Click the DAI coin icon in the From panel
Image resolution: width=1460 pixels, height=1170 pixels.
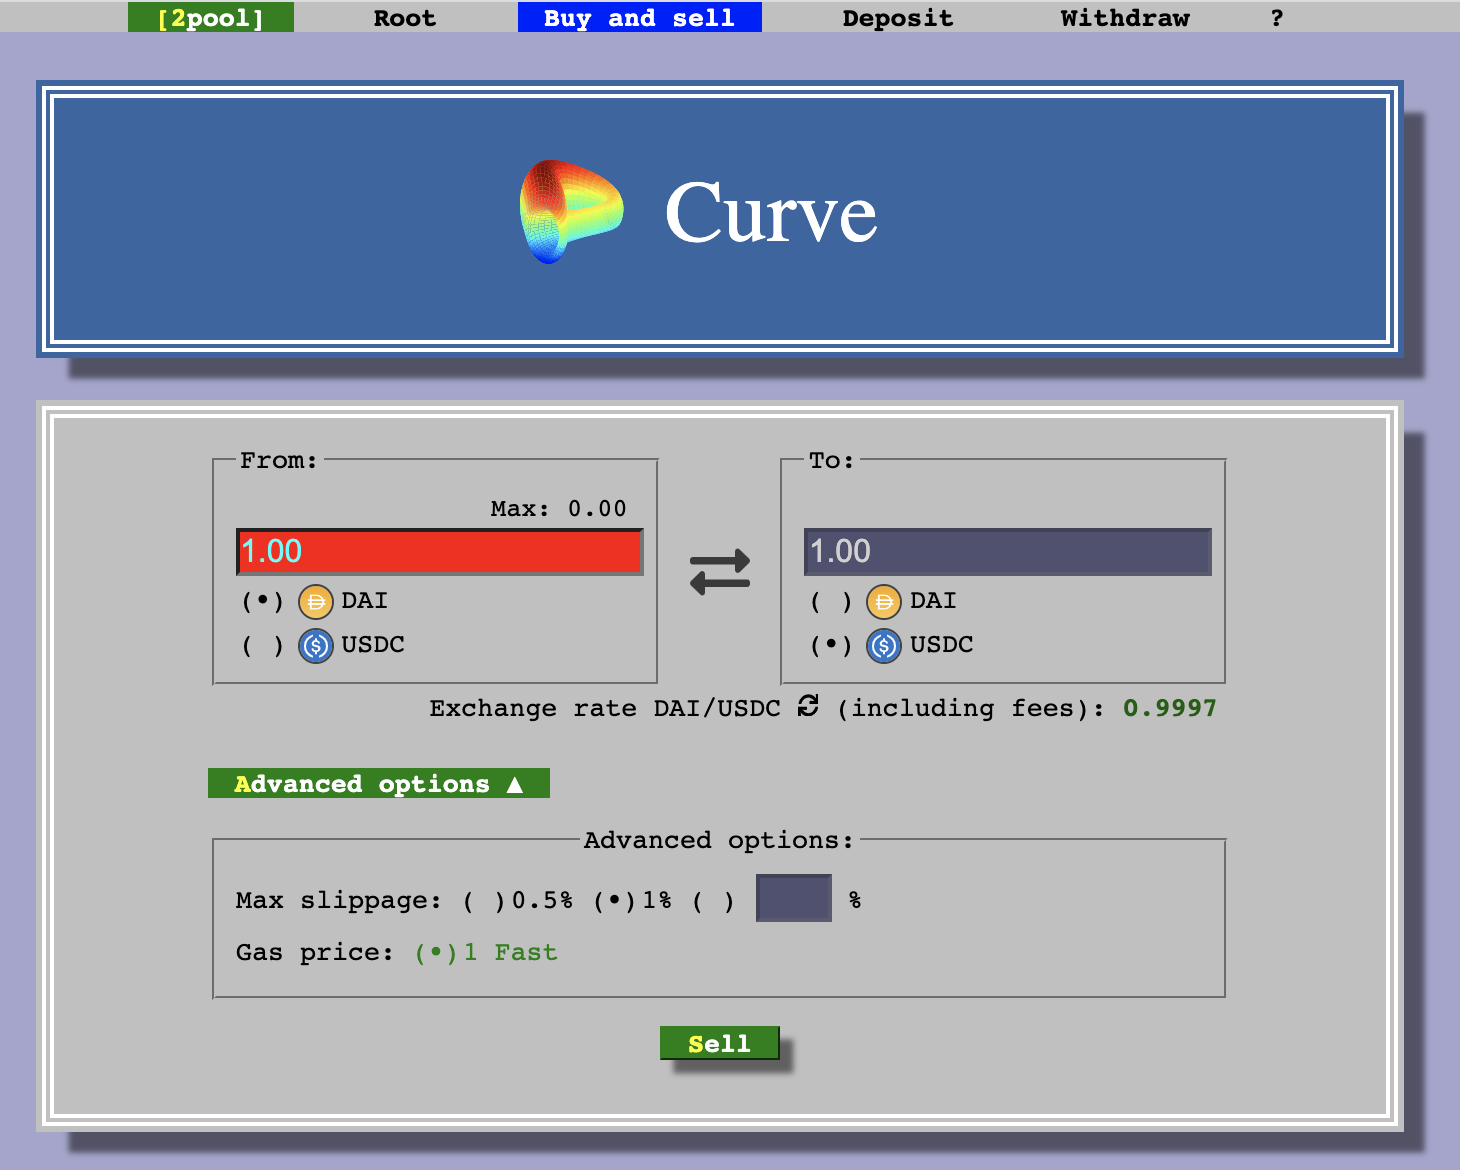[316, 600]
